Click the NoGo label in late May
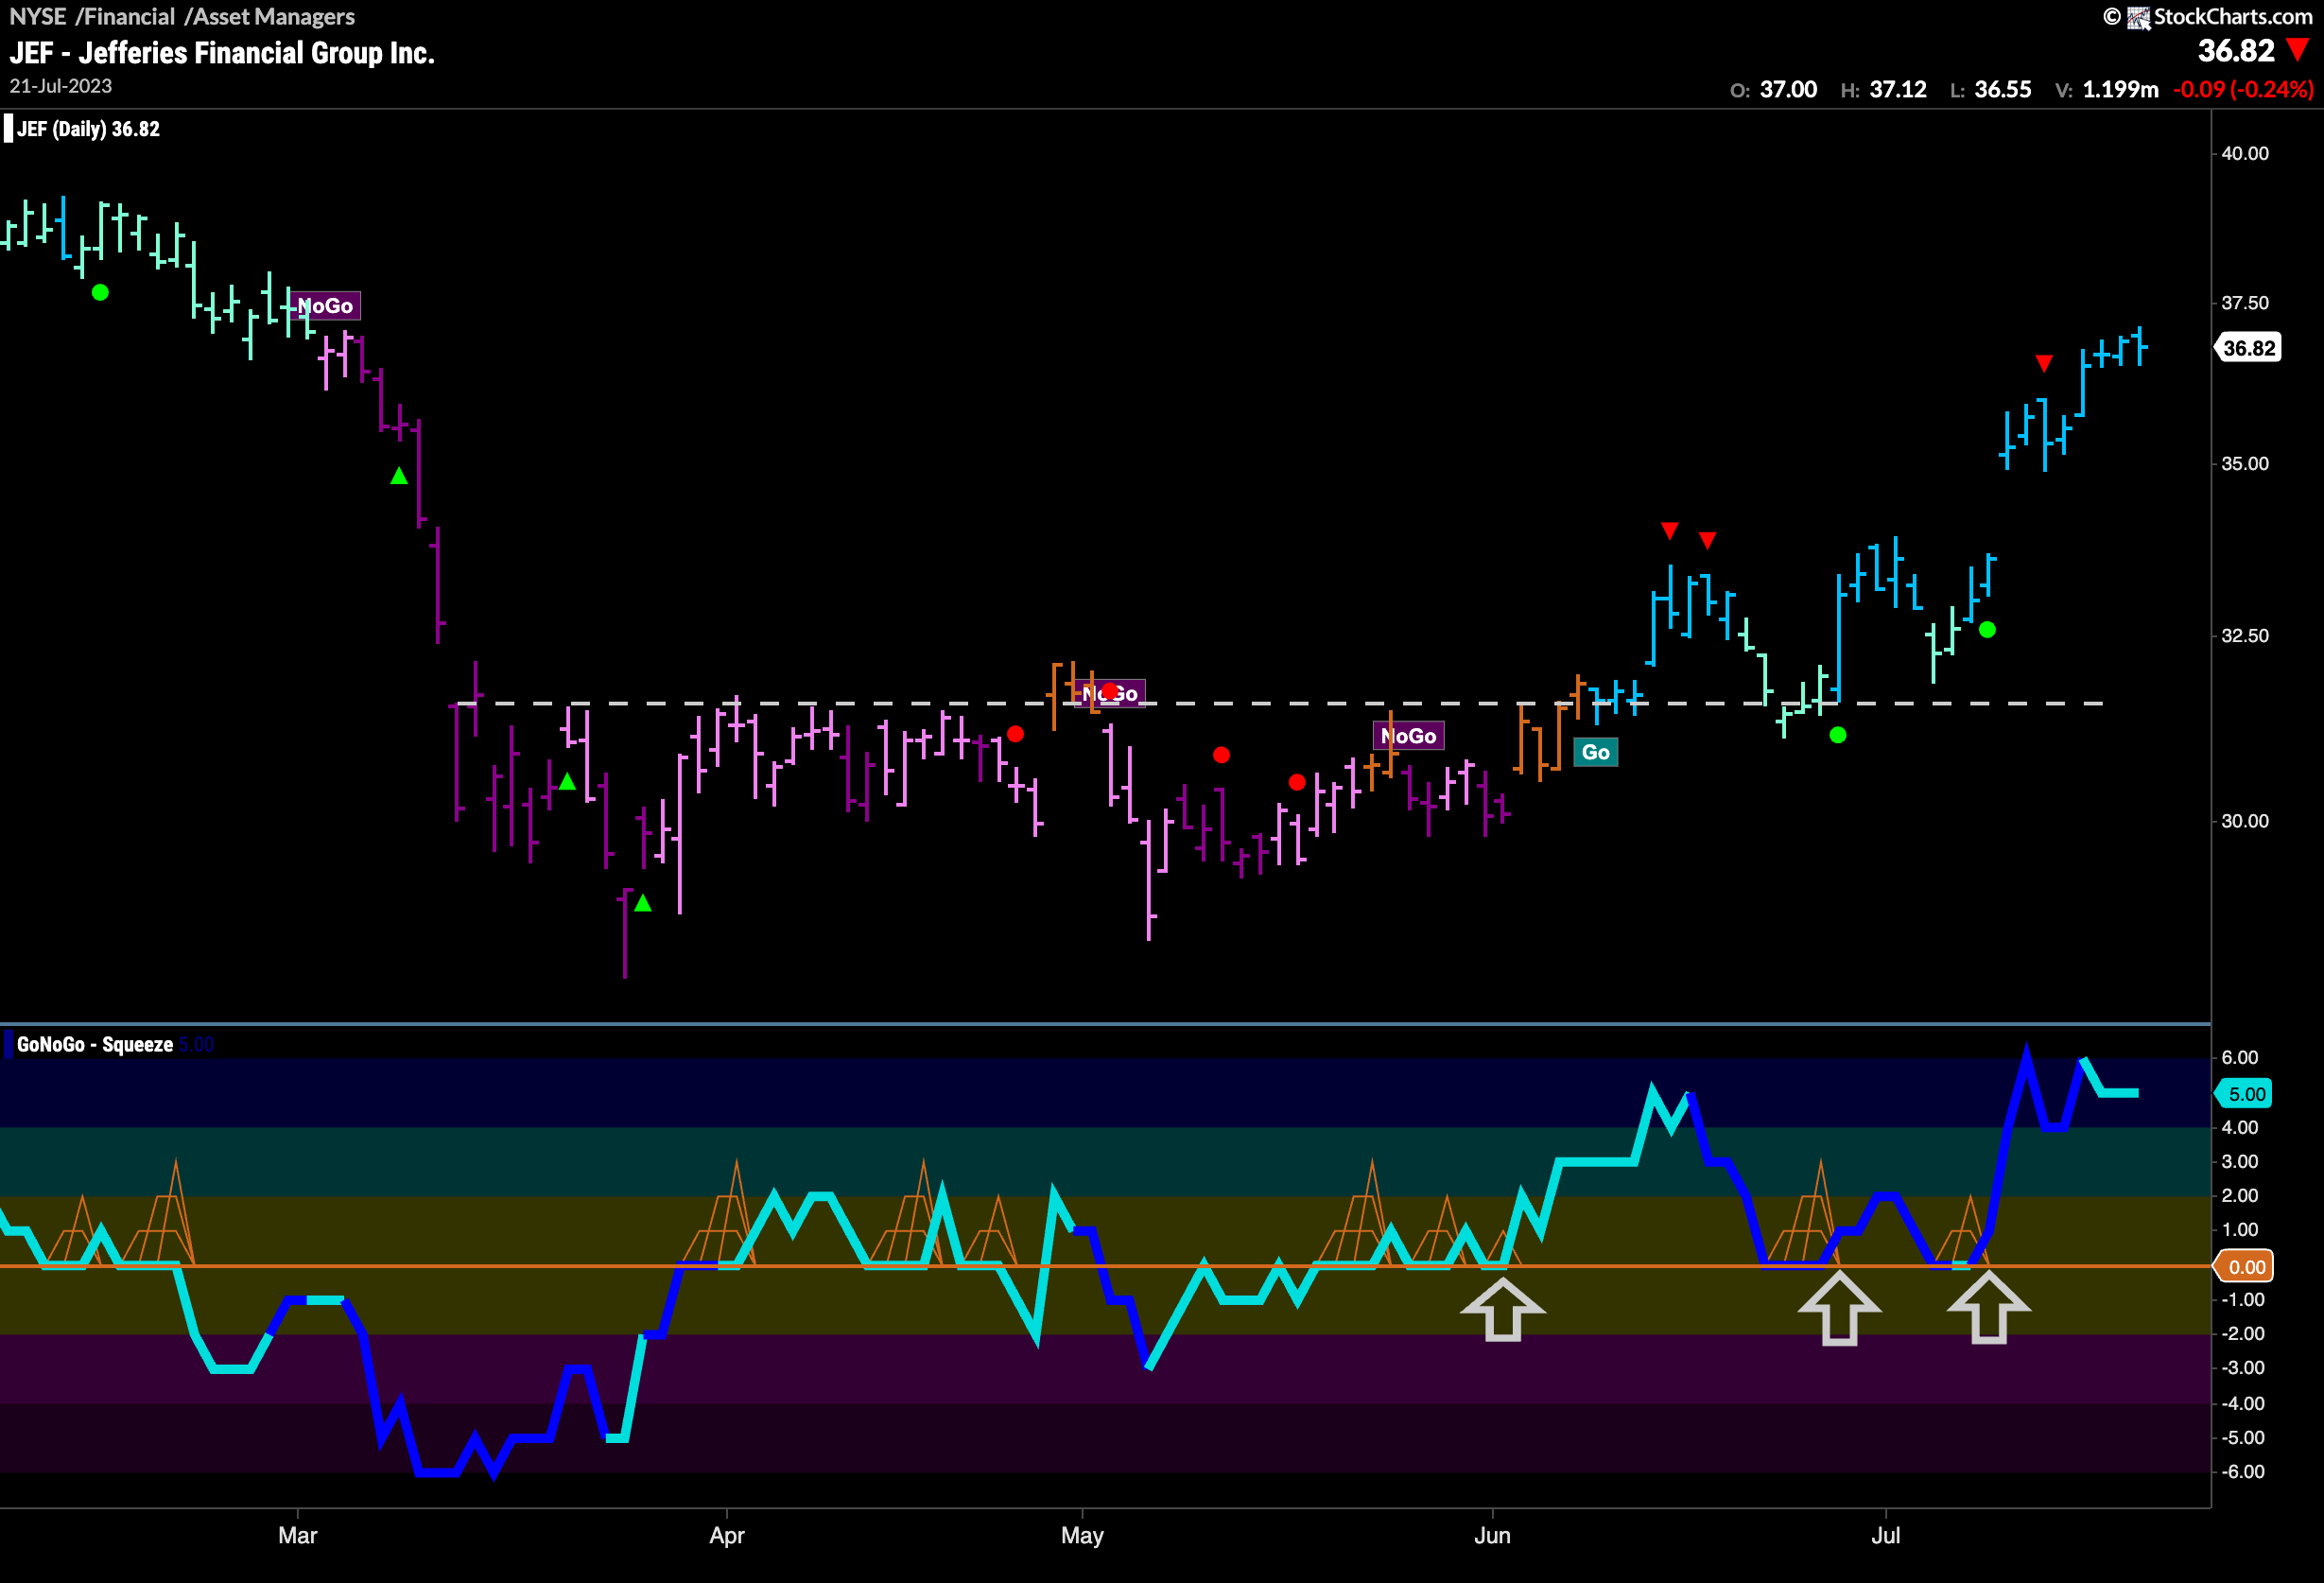This screenshot has width=2324, height=1583. (1408, 736)
